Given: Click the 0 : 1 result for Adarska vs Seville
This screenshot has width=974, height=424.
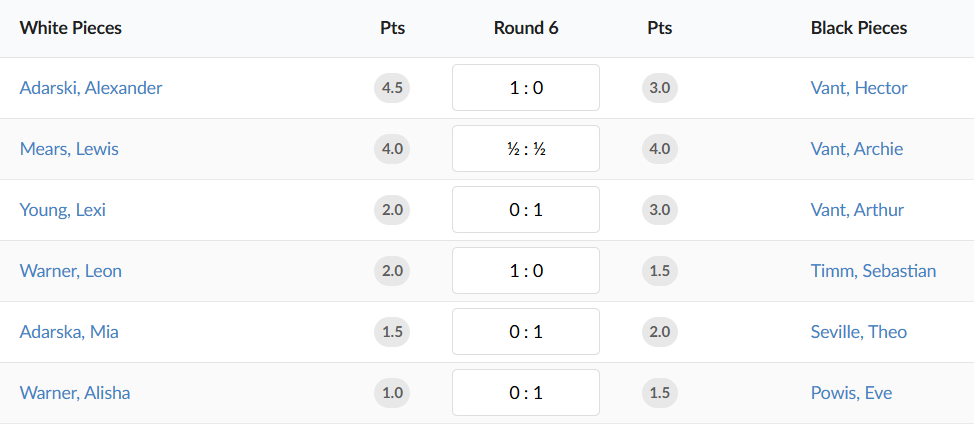Looking at the screenshot, I should click(526, 332).
